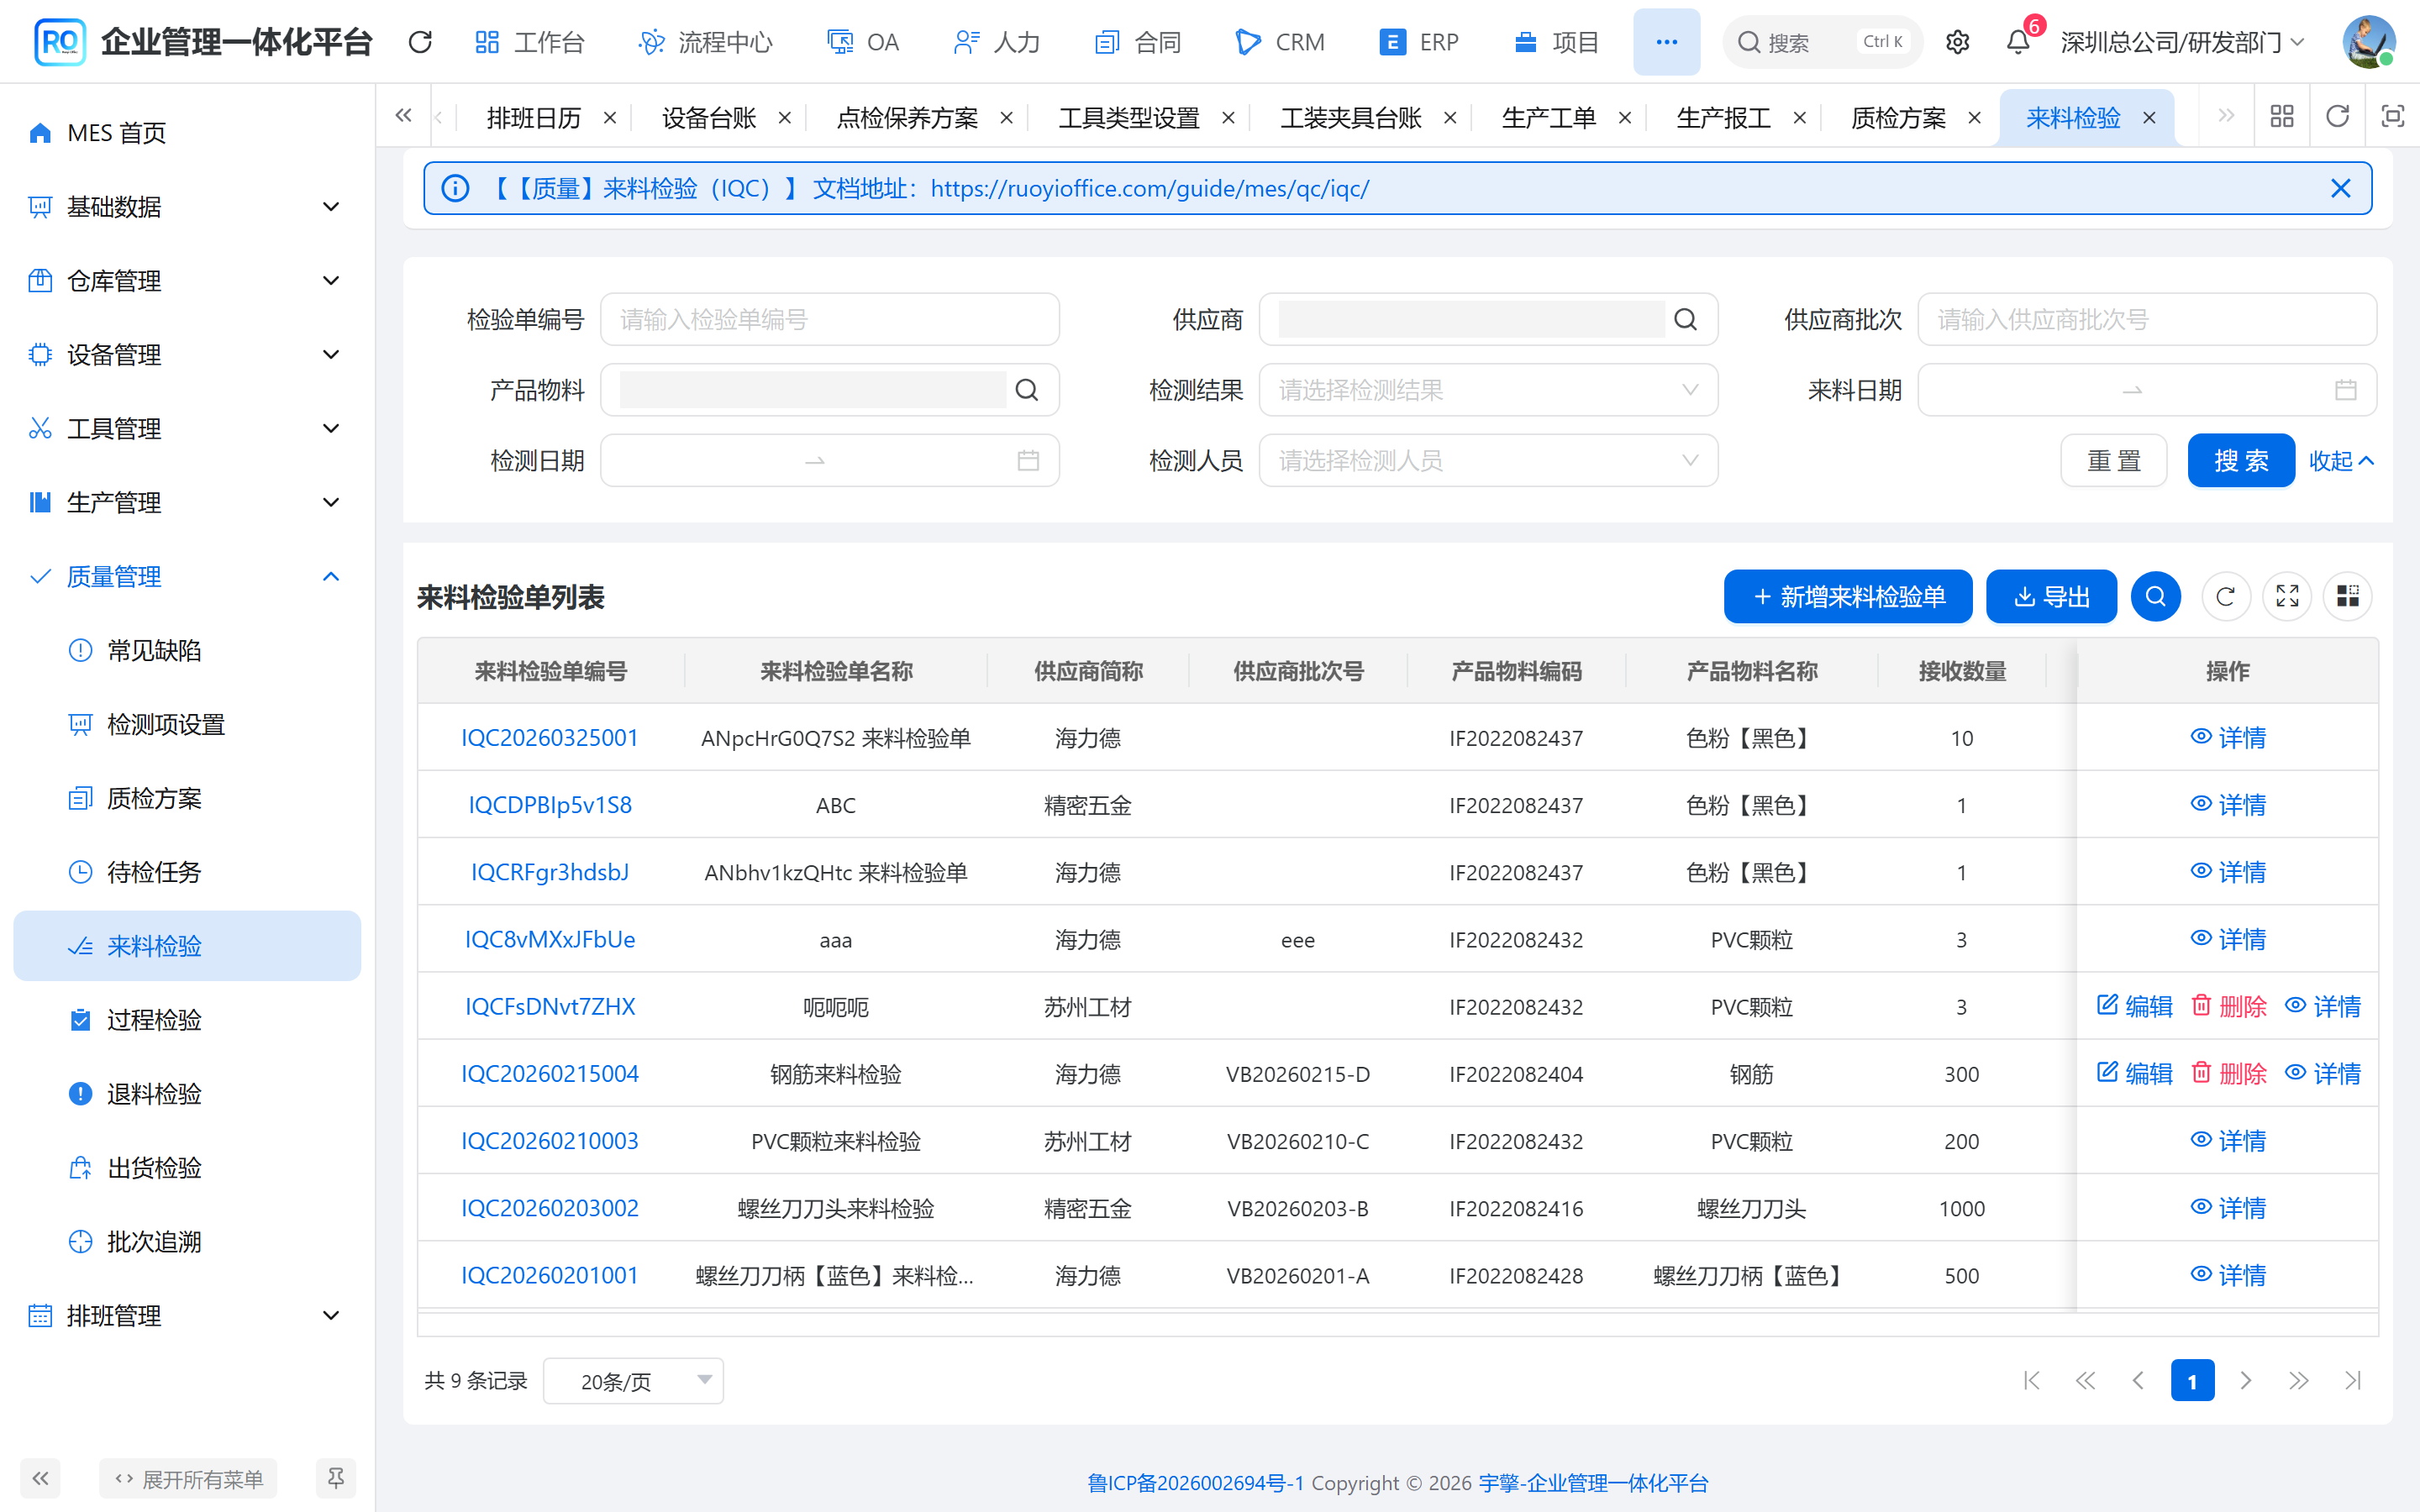Open the notifications bell

(x=2018, y=42)
